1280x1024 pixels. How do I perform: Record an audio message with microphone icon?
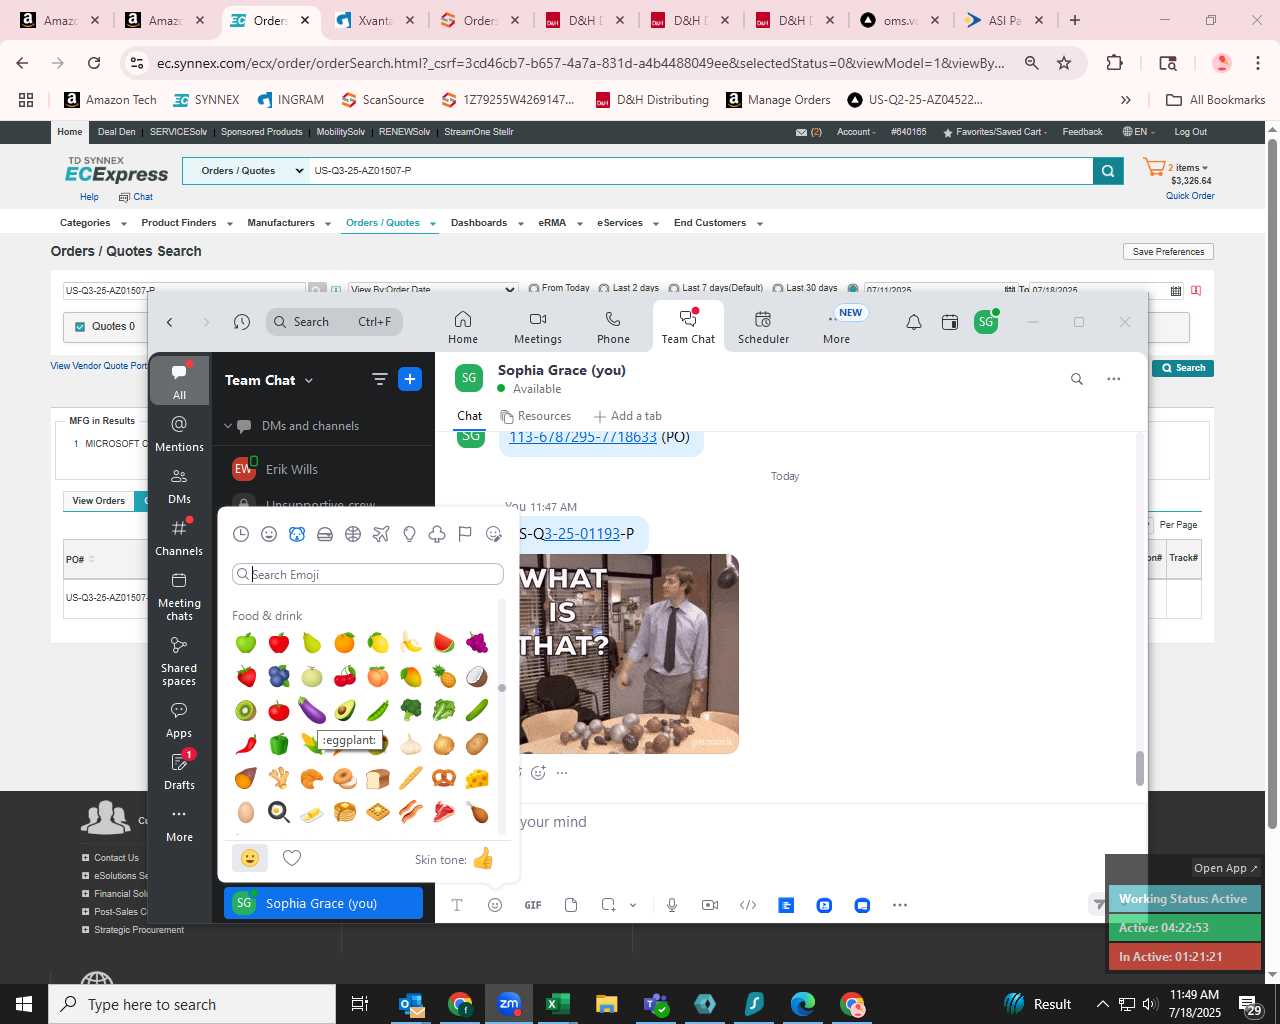(672, 905)
